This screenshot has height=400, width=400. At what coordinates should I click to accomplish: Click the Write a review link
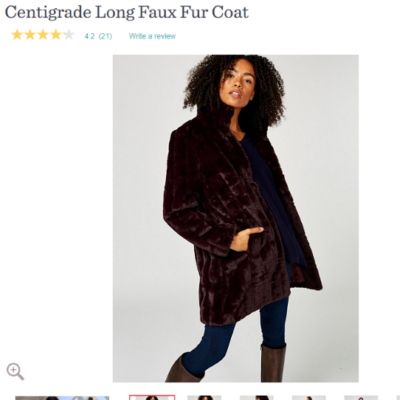(x=152, y=36)
